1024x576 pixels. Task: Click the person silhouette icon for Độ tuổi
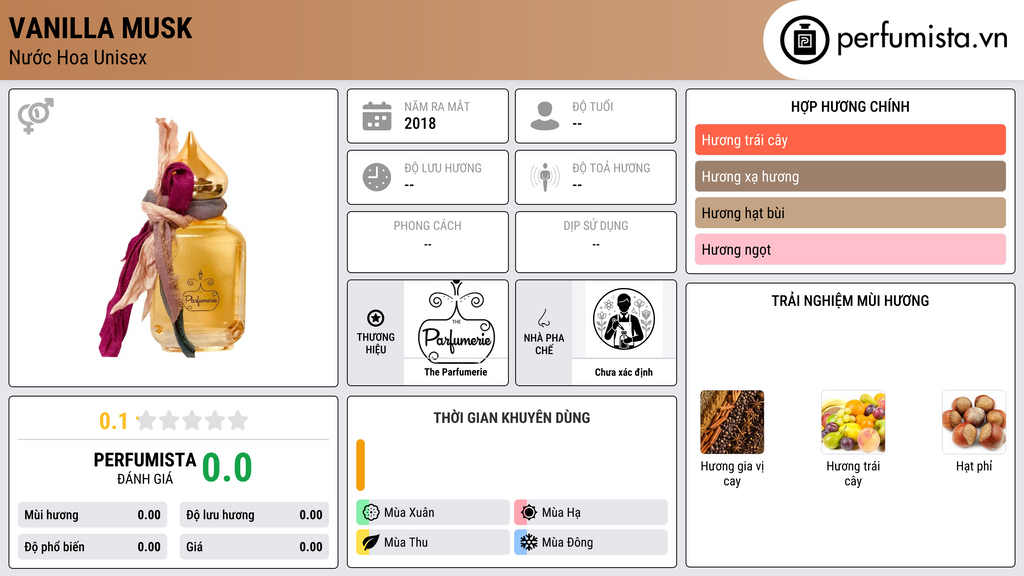[x=545, y=116]
